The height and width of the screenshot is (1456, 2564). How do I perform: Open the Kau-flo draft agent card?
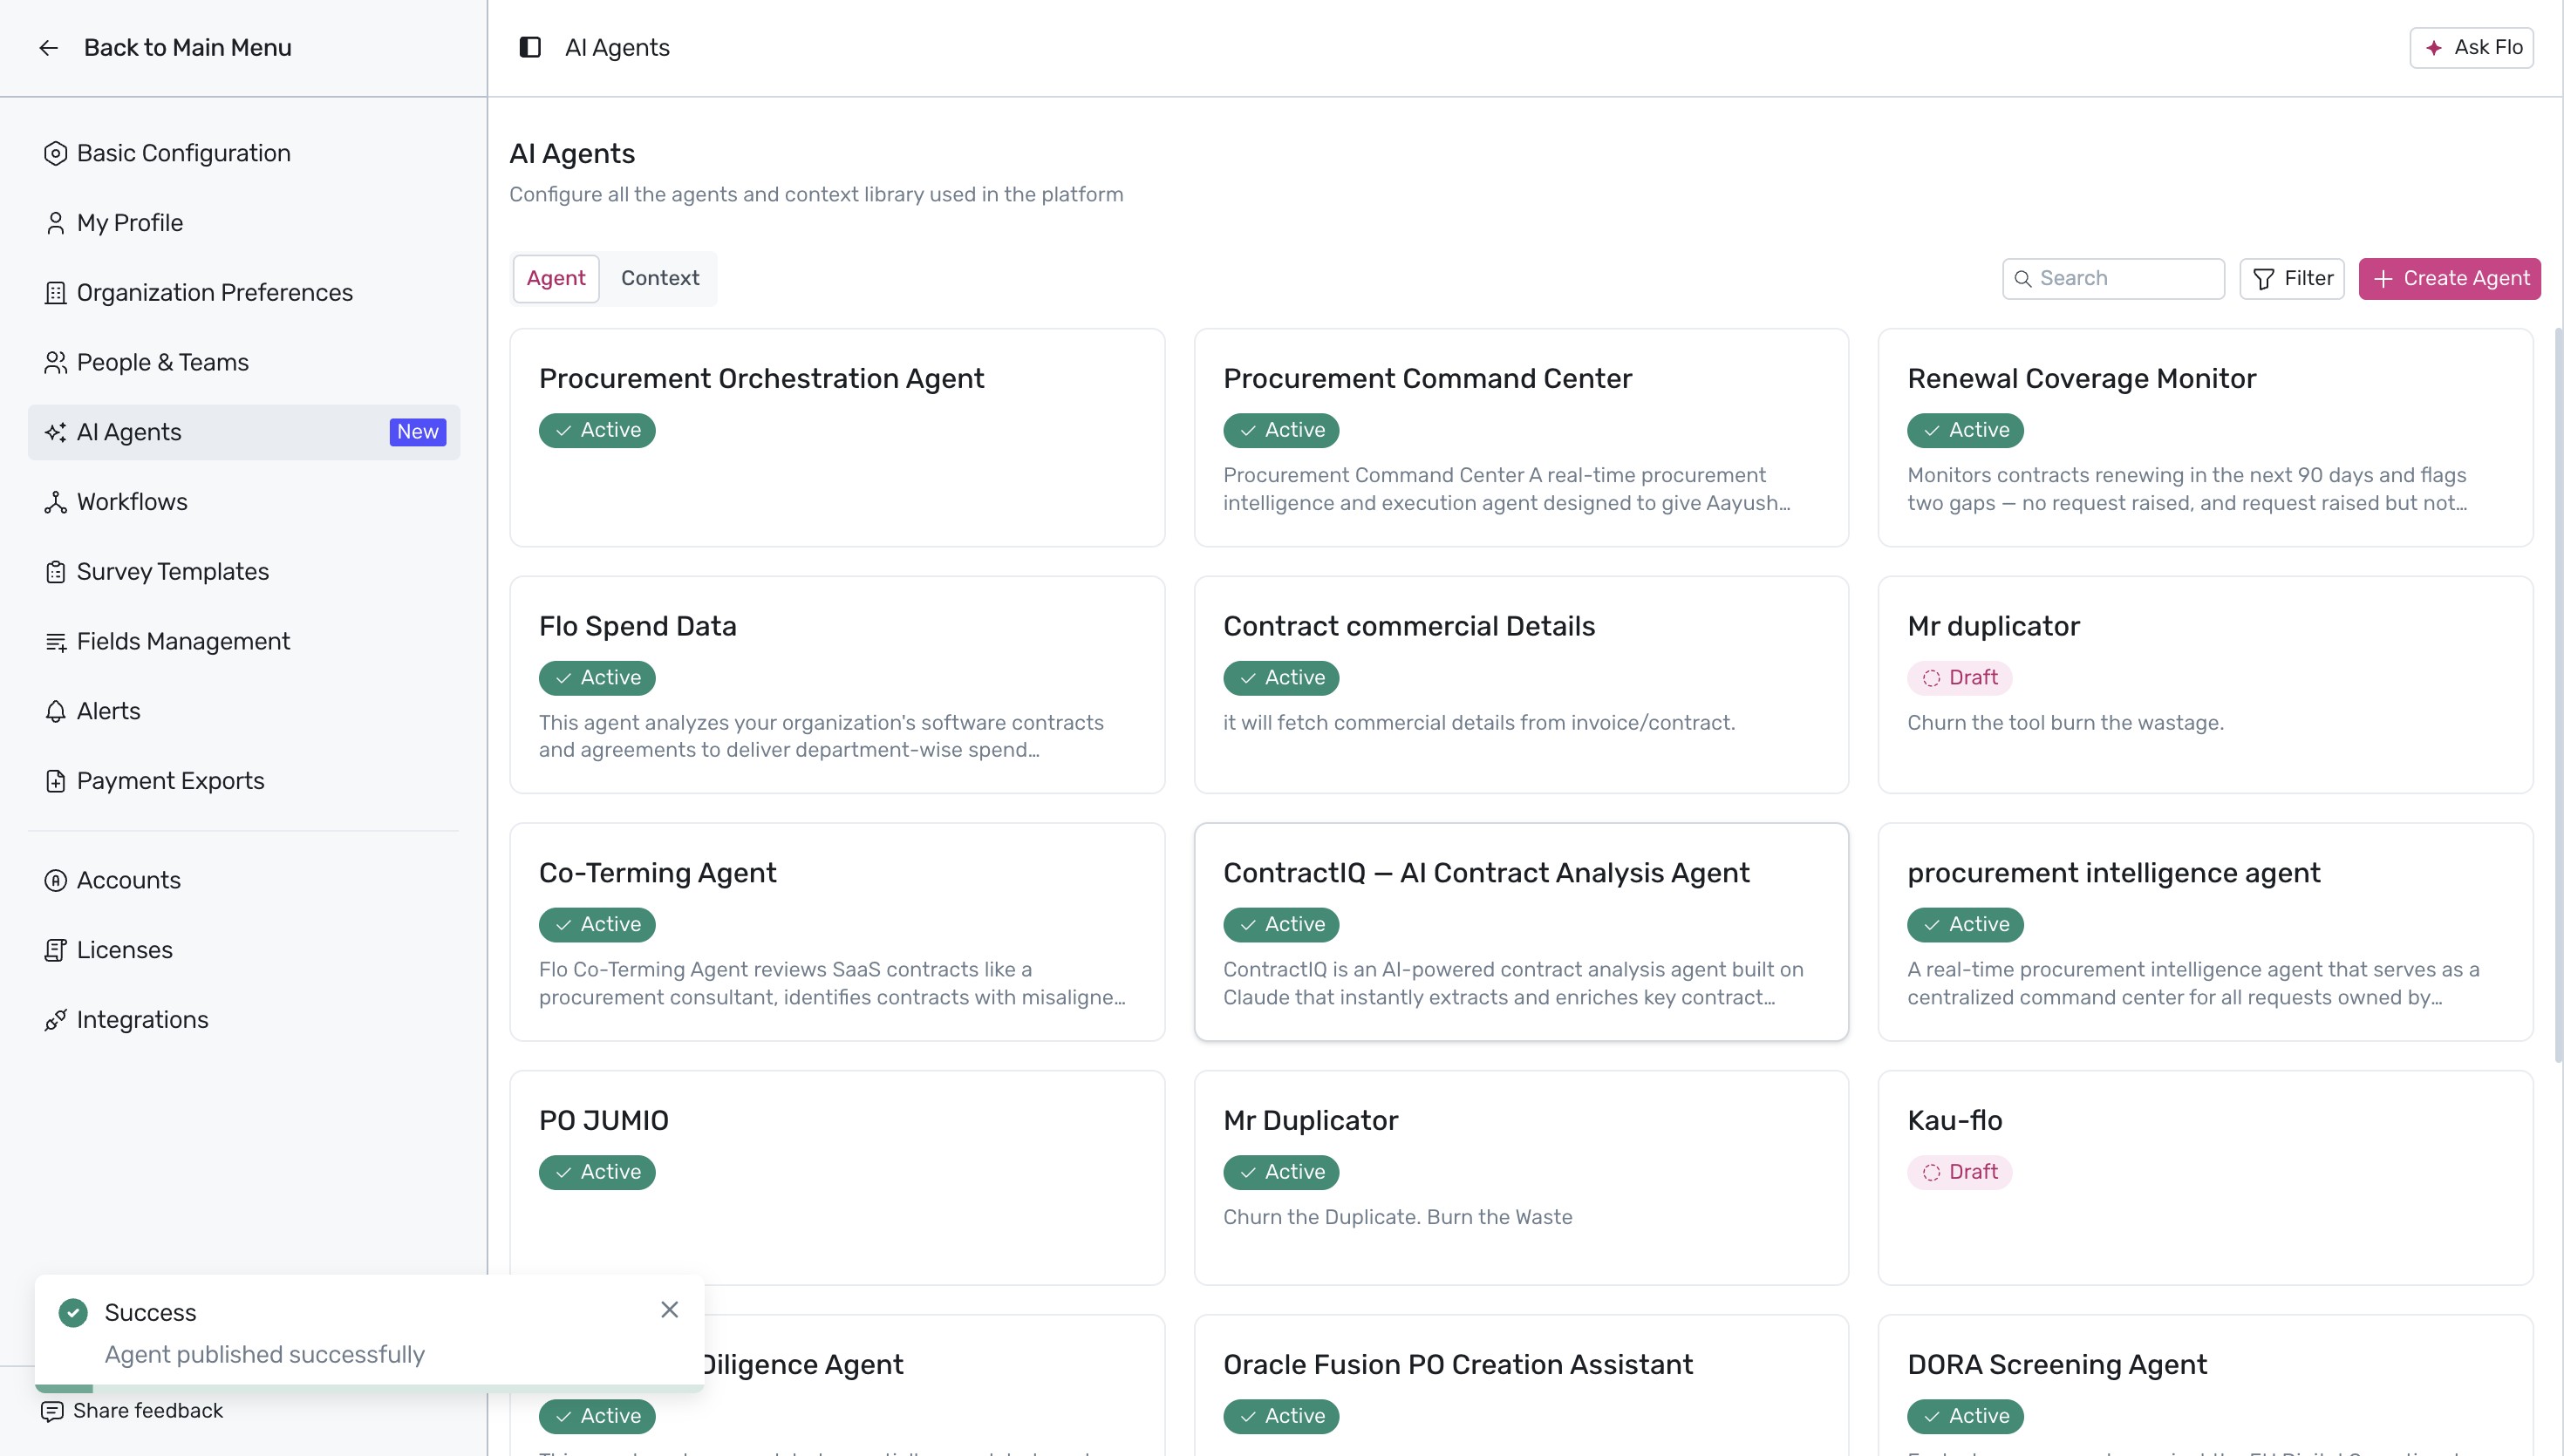click(x=2205, y=1178)
